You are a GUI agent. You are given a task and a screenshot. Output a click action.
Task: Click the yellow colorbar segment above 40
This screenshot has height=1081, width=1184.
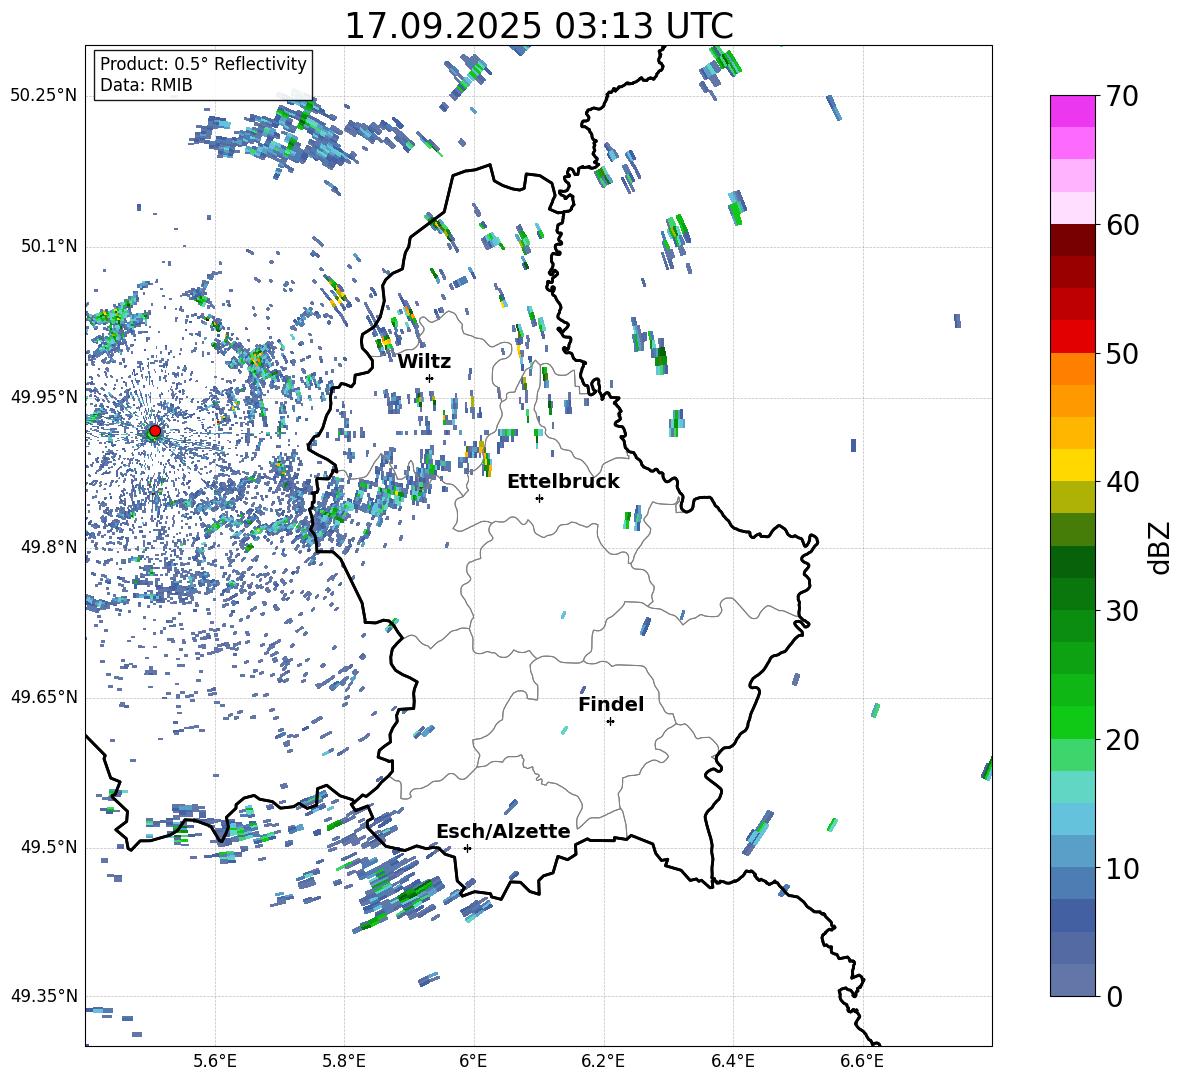(1073, 465)
